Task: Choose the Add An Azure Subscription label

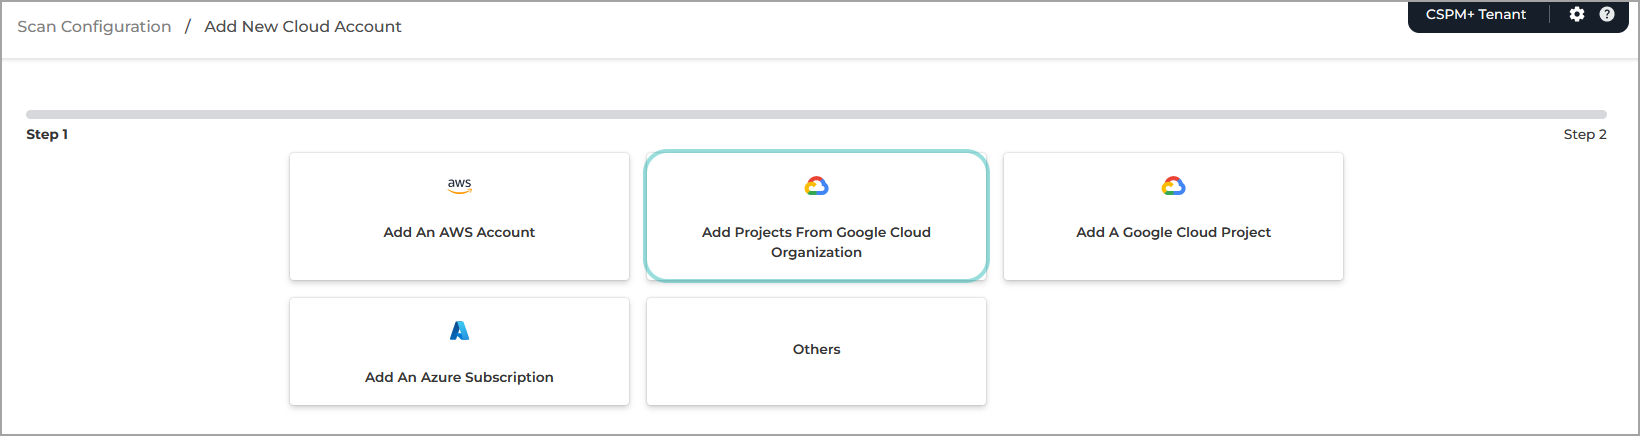Action: [459, 377]
